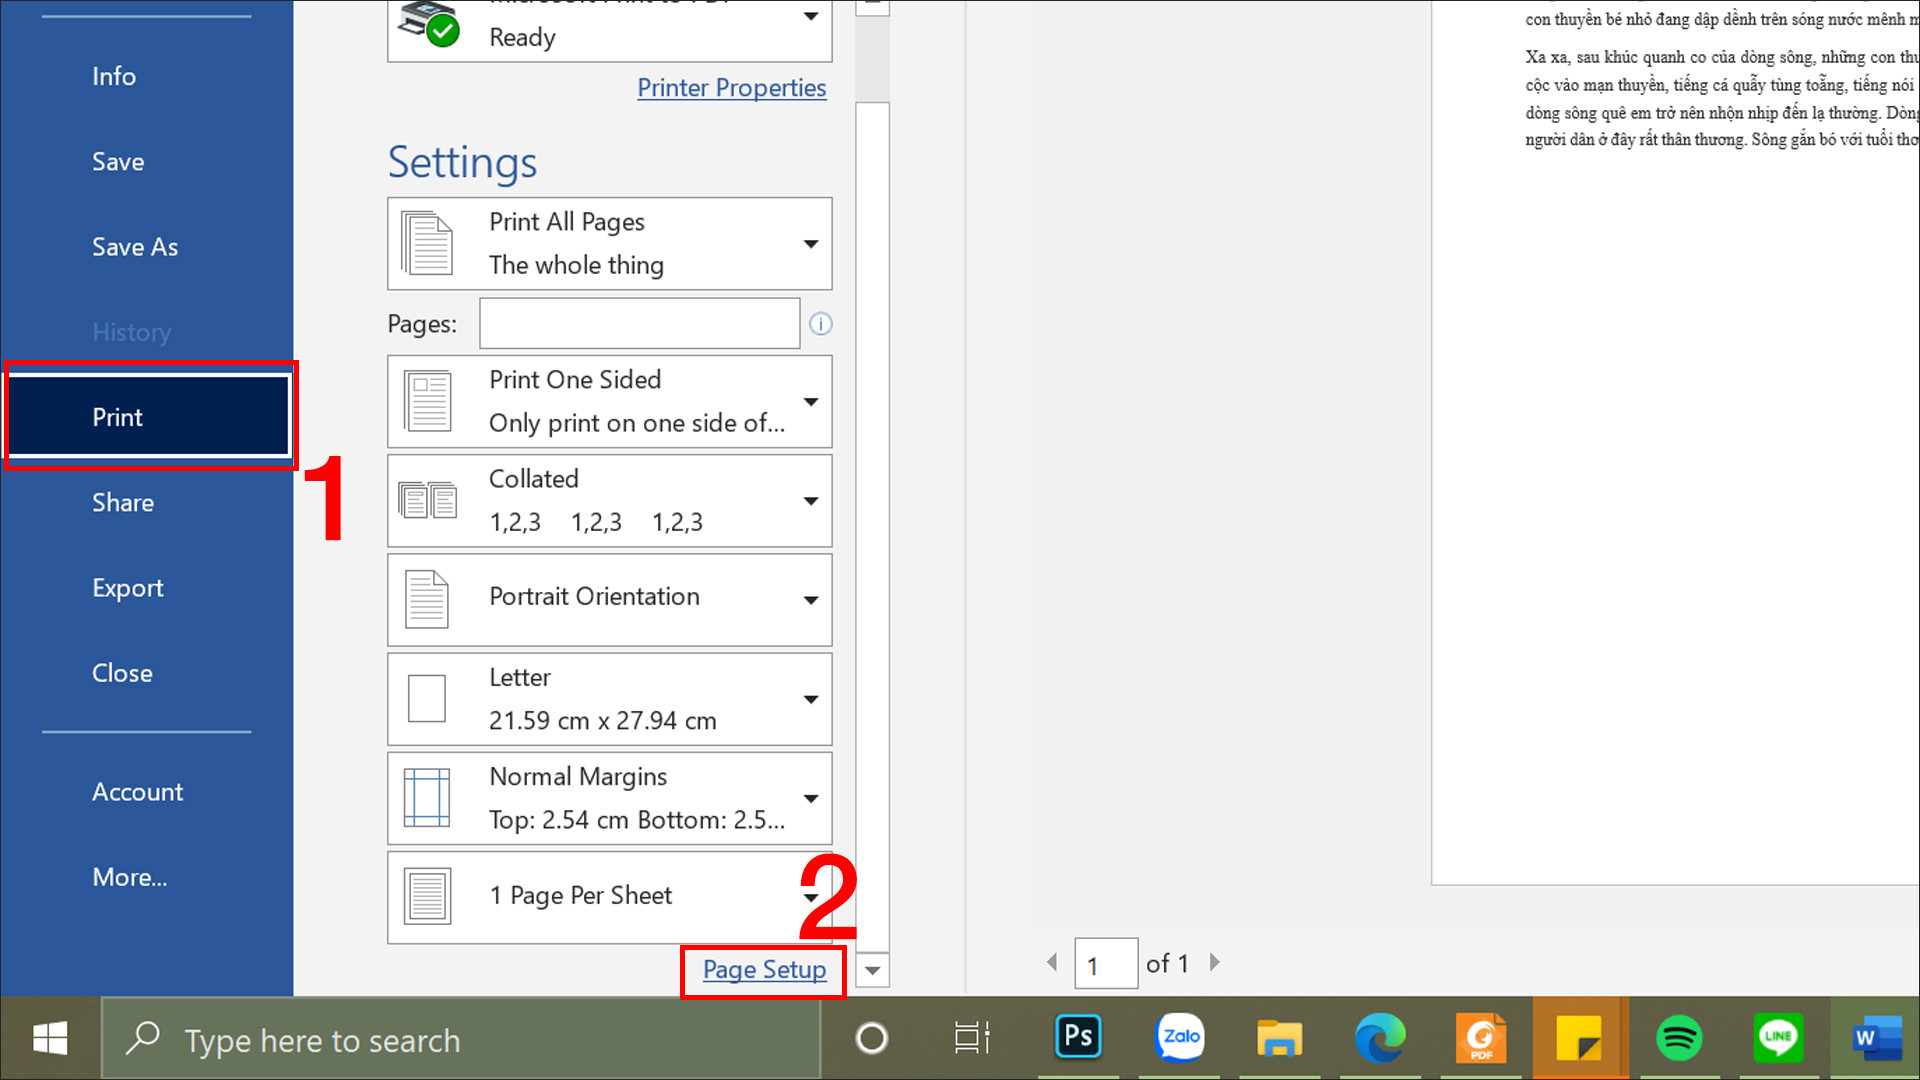The image size is (1920, 1080).
Task: Open Spotify from the taskbar
Action: [1679, 1037]
